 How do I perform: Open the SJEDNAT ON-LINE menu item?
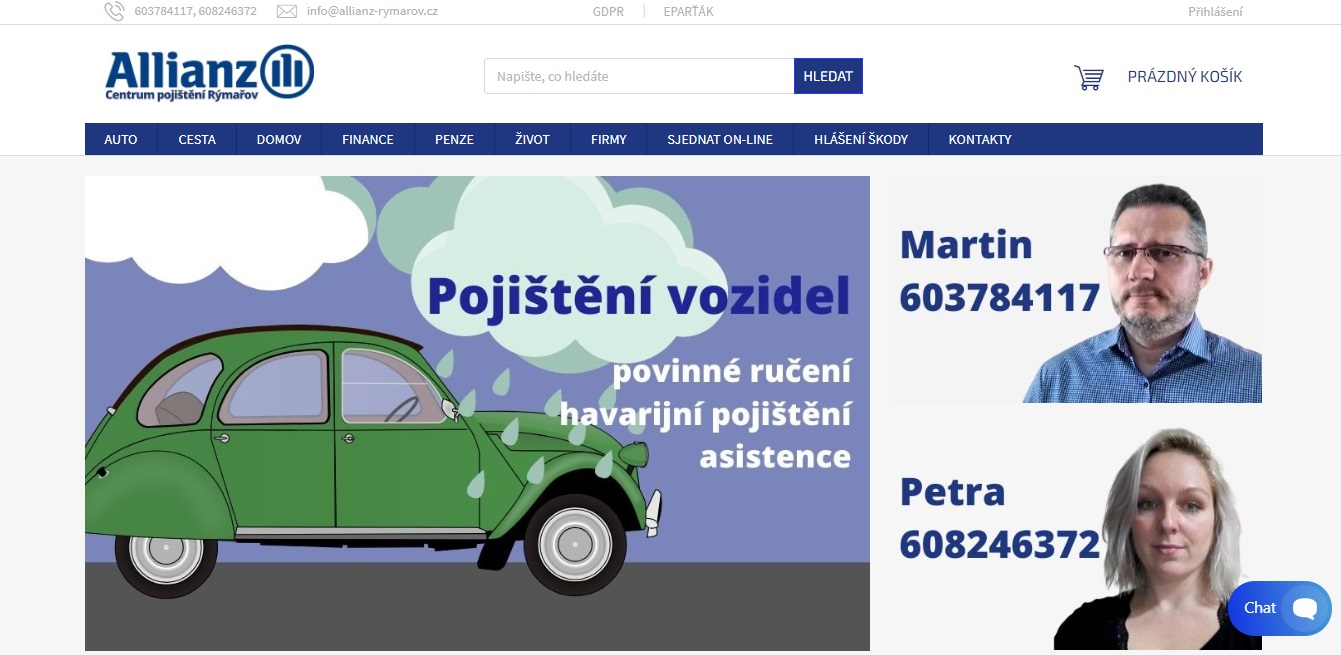pos(720,139)
